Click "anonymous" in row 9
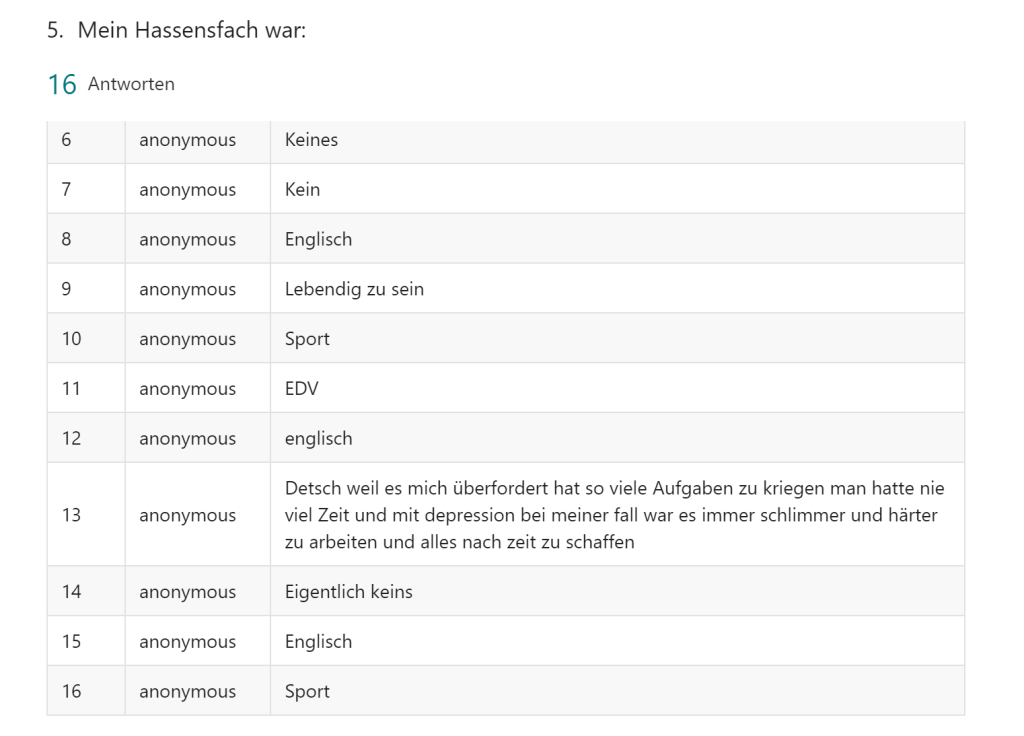Viewport: 1024px width, 736px height. [x=188, y=290]
